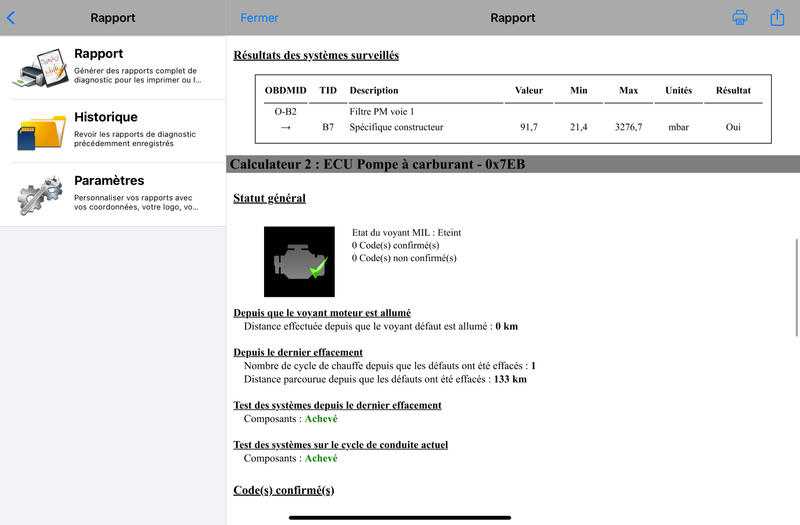Print the report with the printer icon

740,18
